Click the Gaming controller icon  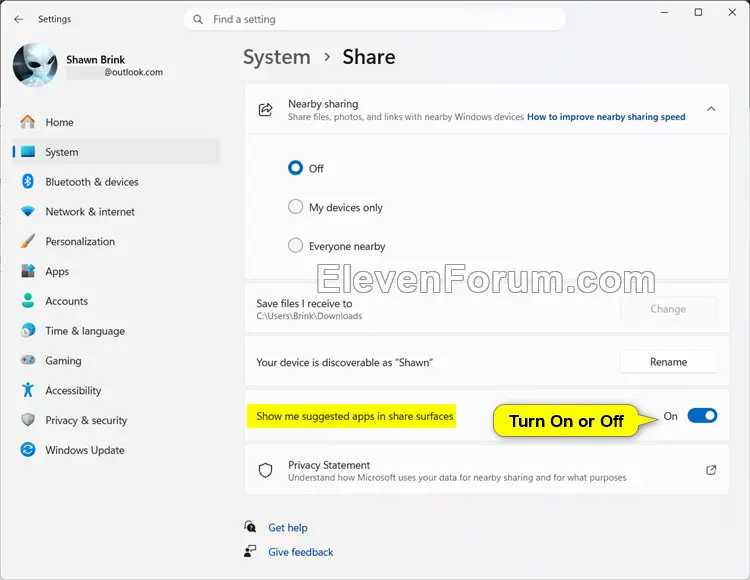(x=28, y=360)
